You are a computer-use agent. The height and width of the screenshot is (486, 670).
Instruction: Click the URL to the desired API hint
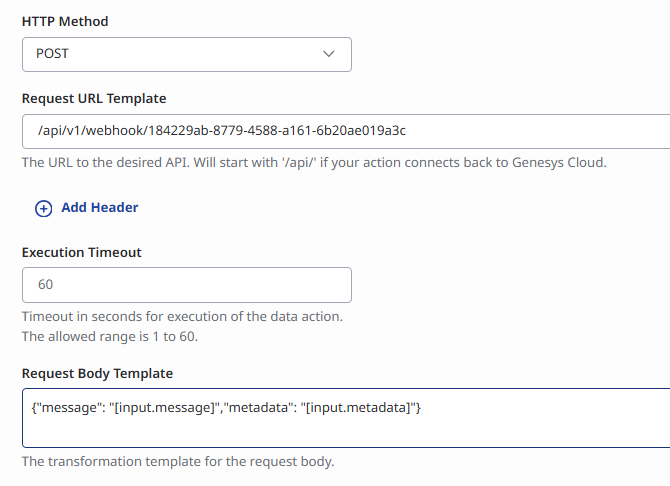click(314, 162)
